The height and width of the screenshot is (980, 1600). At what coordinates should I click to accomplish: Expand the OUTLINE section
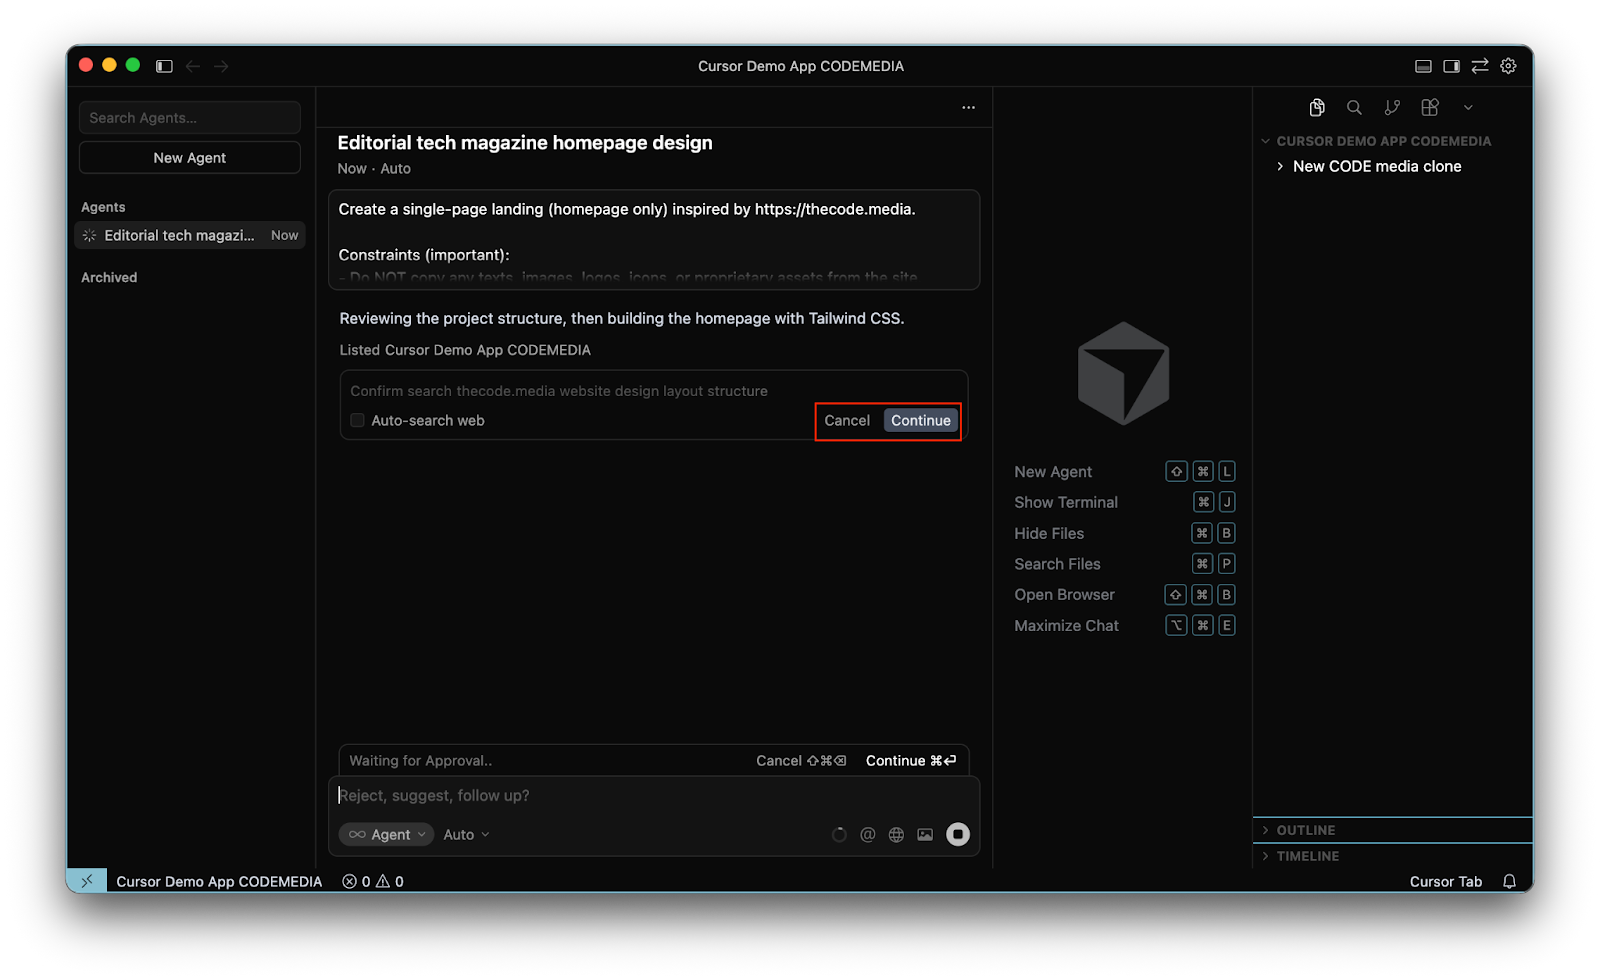[1305, 830]
